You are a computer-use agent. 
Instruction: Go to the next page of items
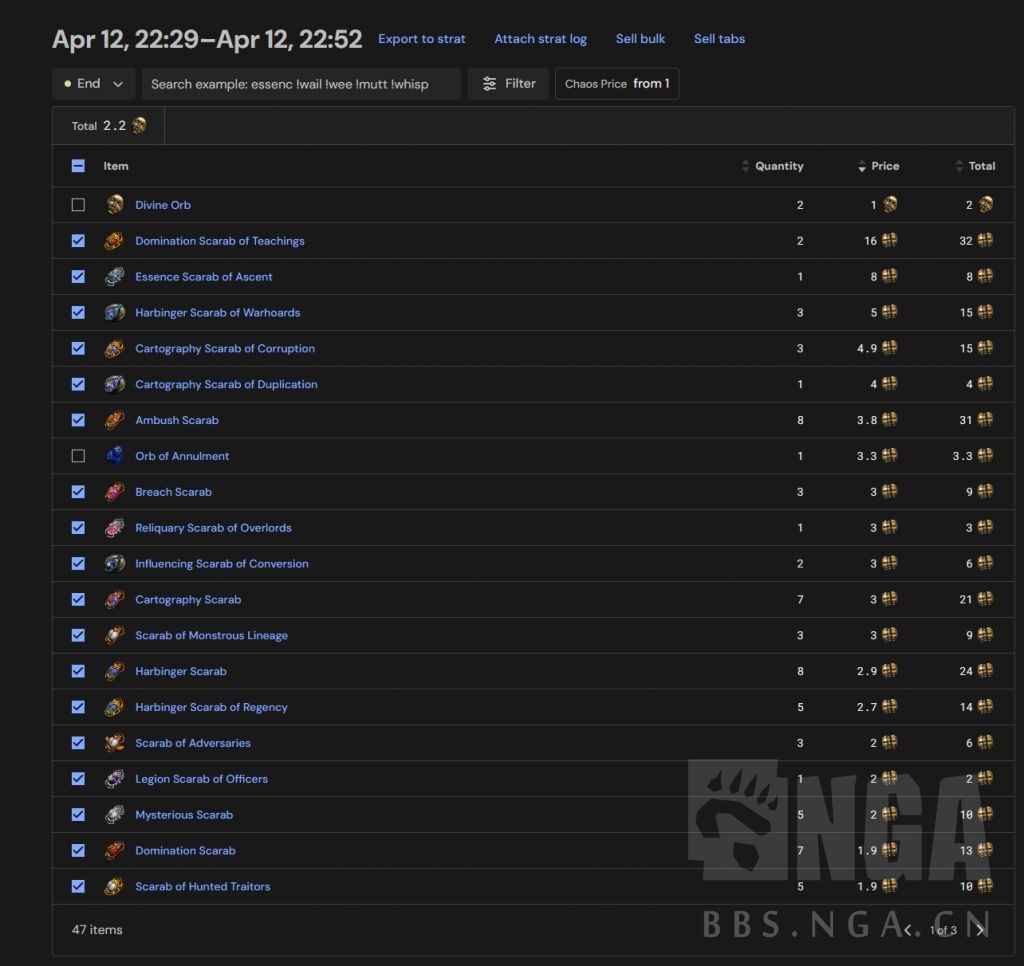point(980,930)
